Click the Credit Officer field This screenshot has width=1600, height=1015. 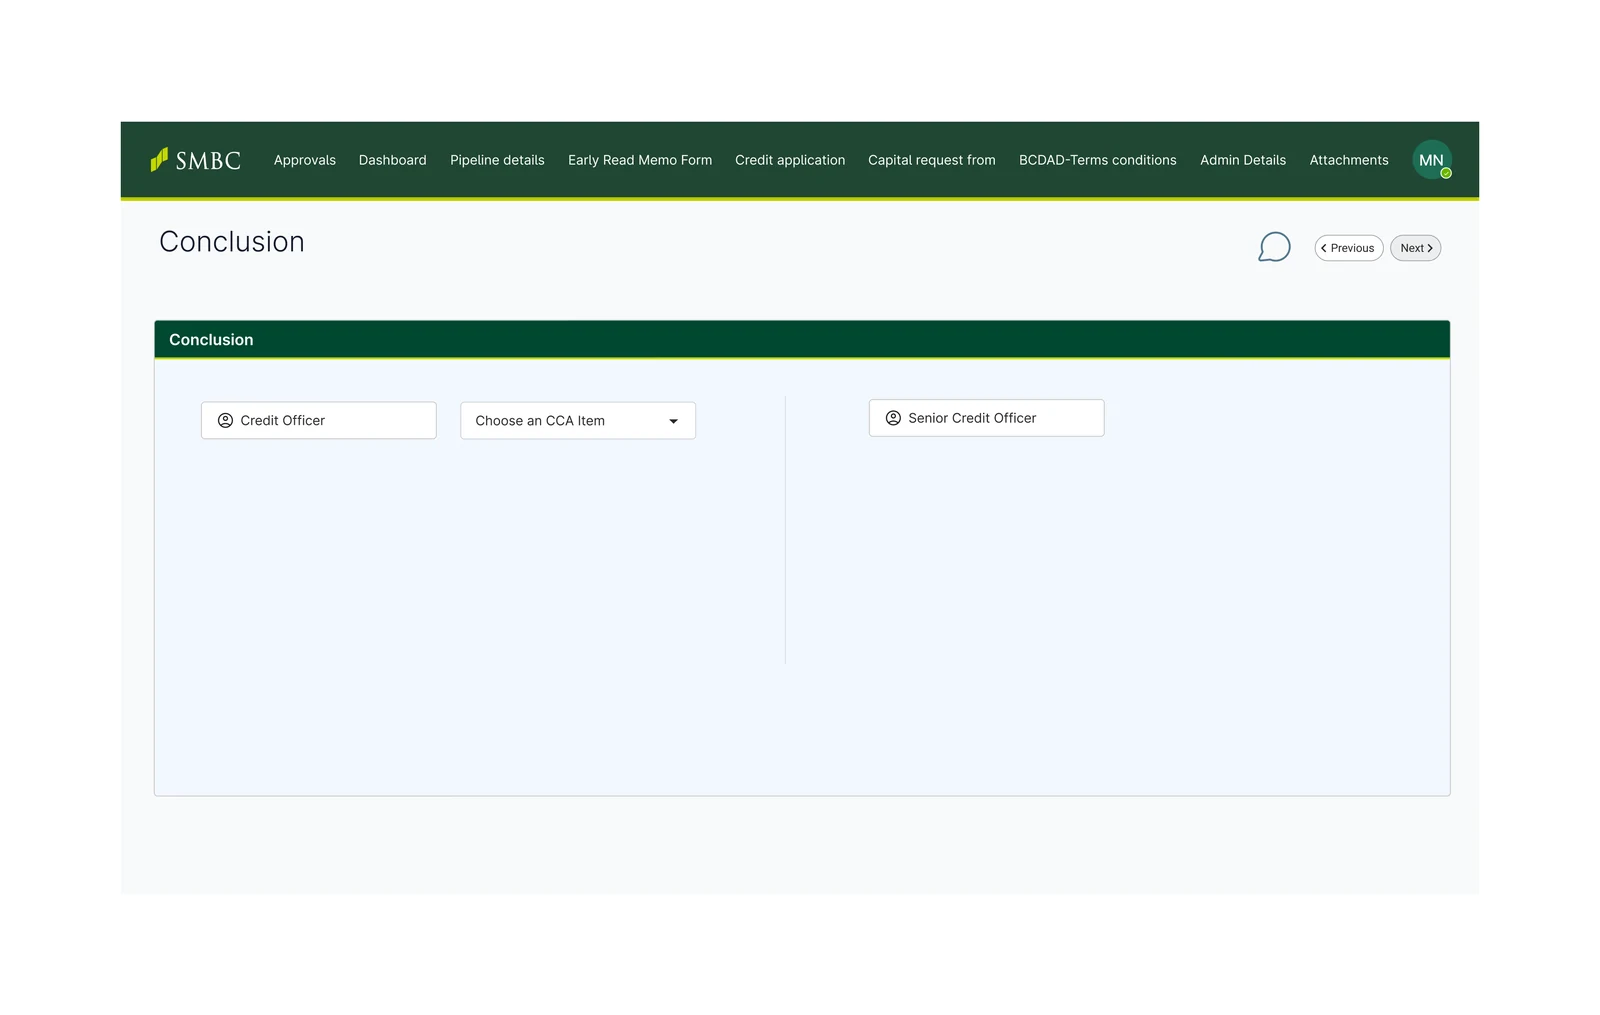(x=319, y=421)
